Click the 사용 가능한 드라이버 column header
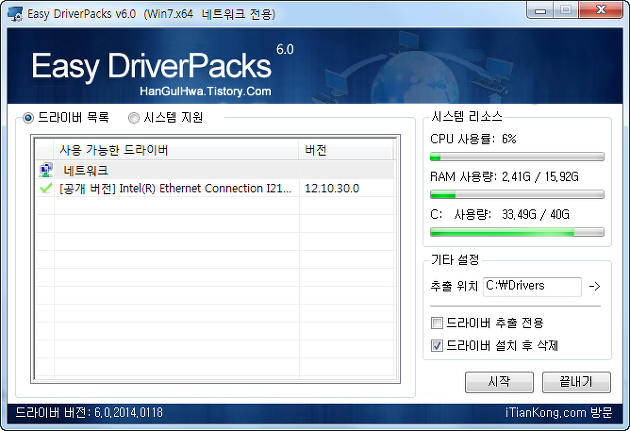This screenshot has height=431, width=630. click(176, 150)
